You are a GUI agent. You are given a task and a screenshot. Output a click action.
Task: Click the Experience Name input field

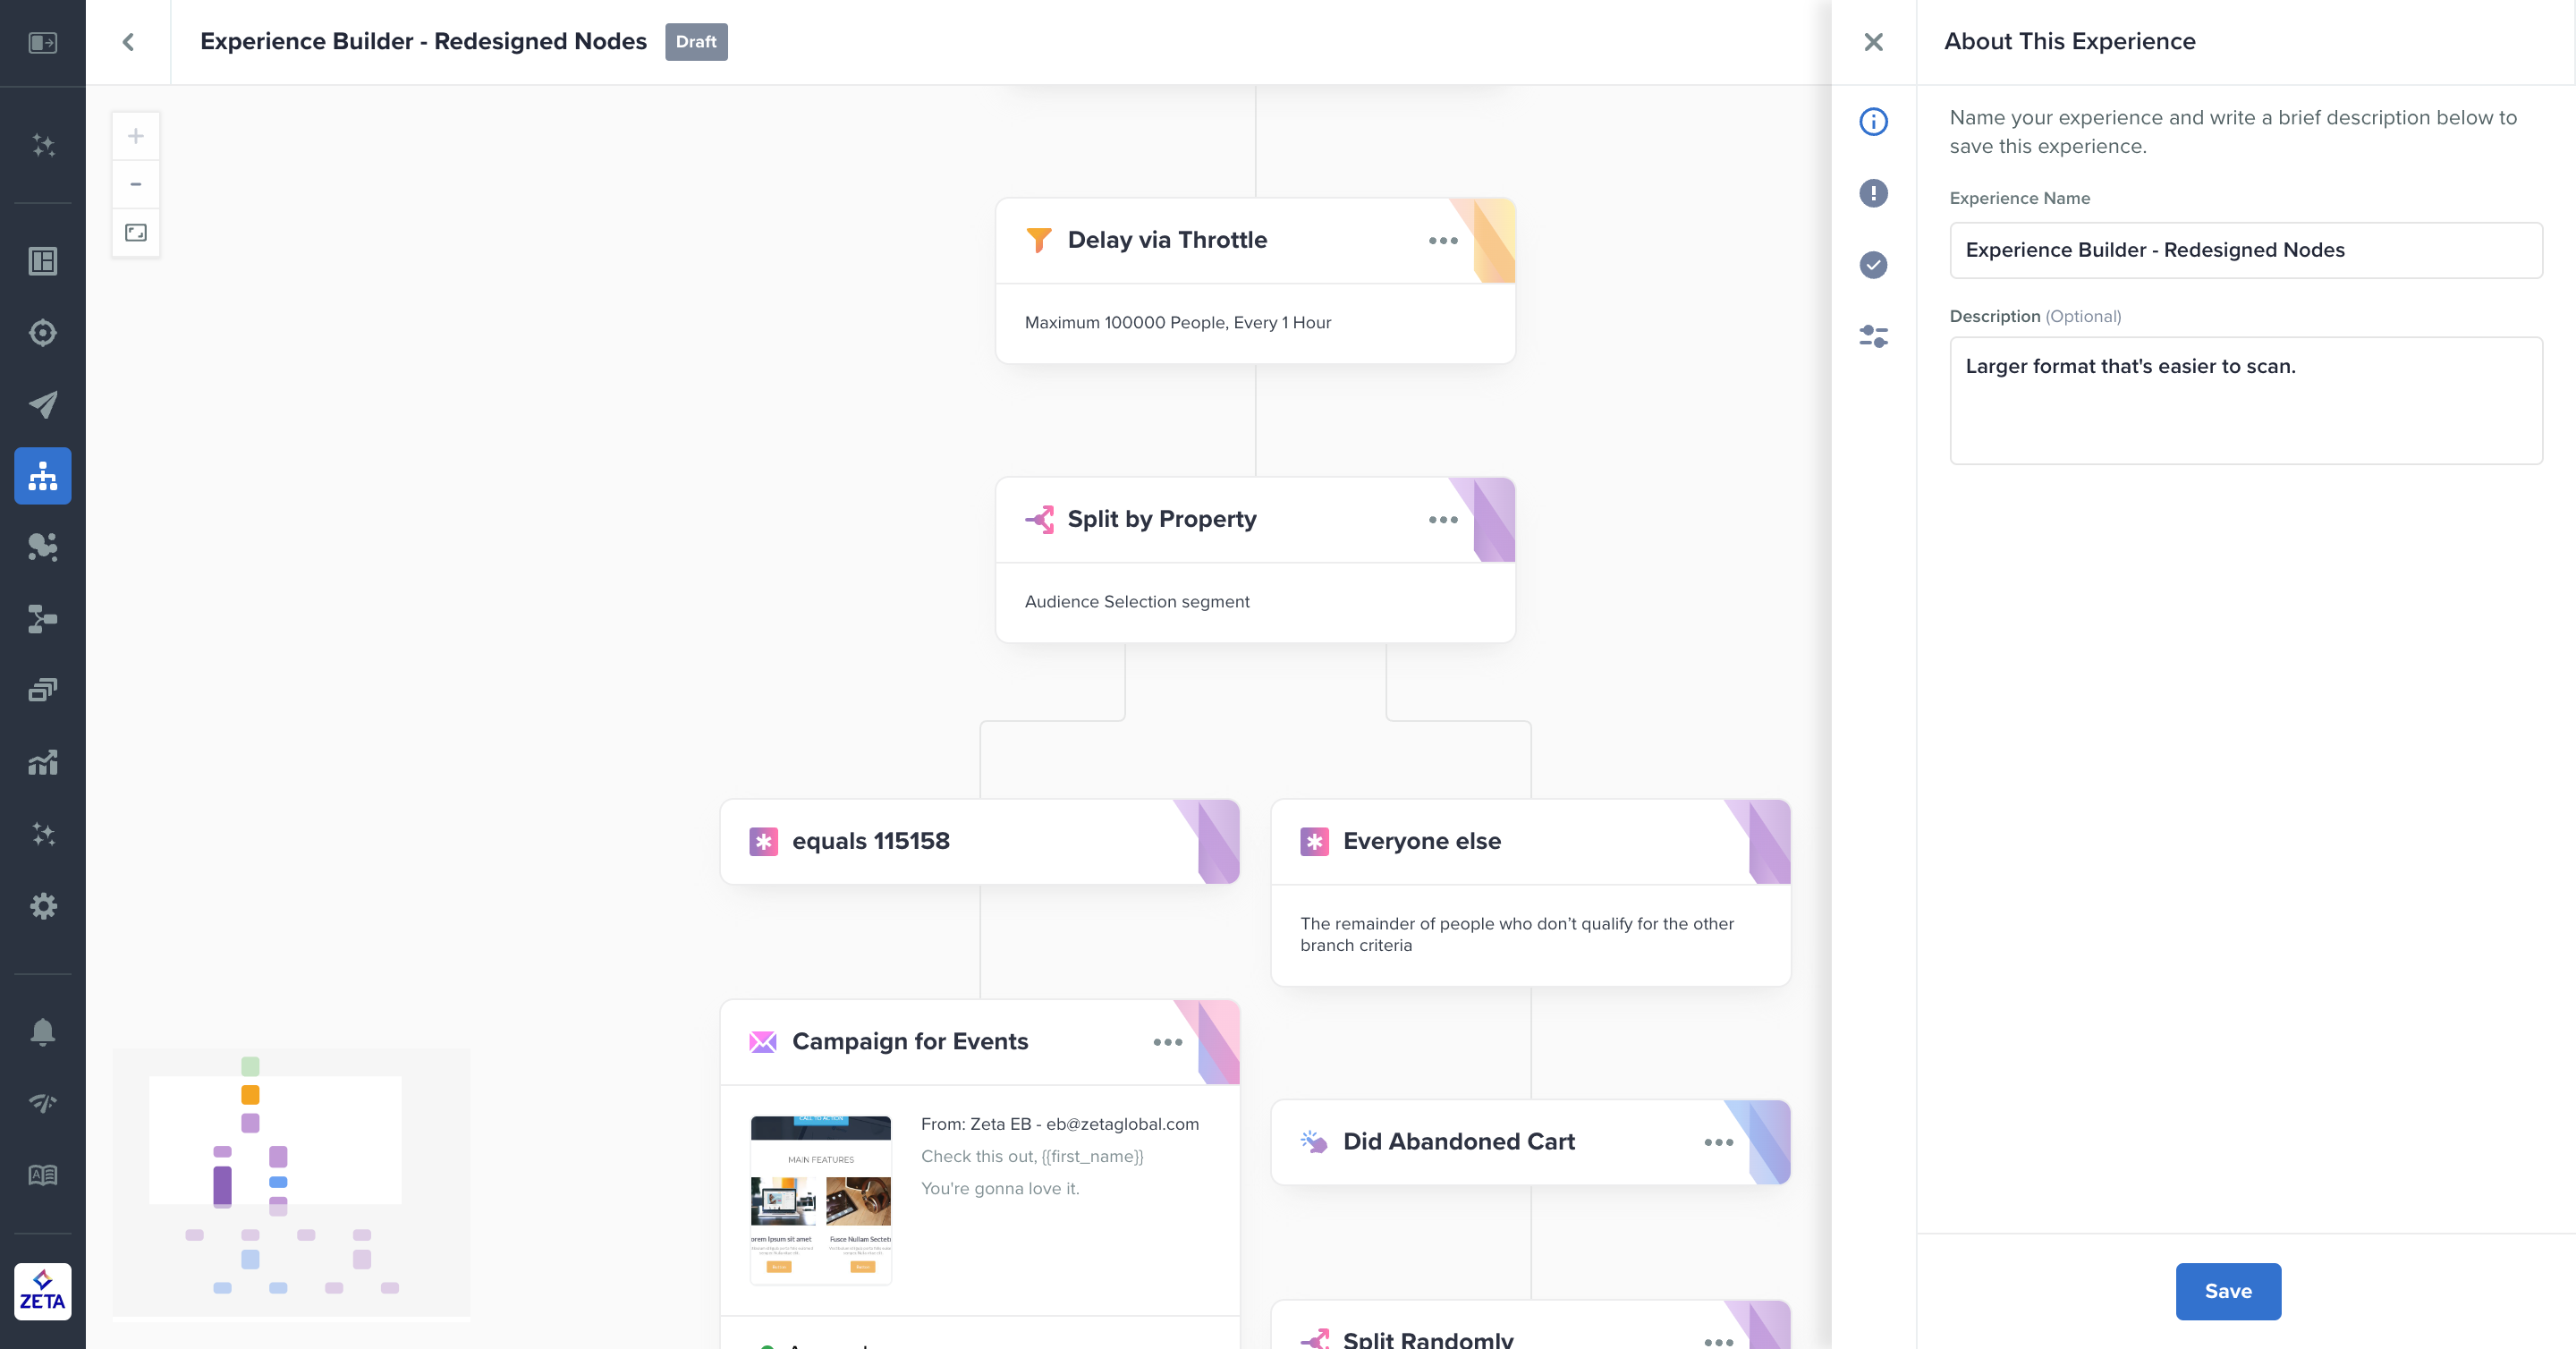pos(2245,250)
